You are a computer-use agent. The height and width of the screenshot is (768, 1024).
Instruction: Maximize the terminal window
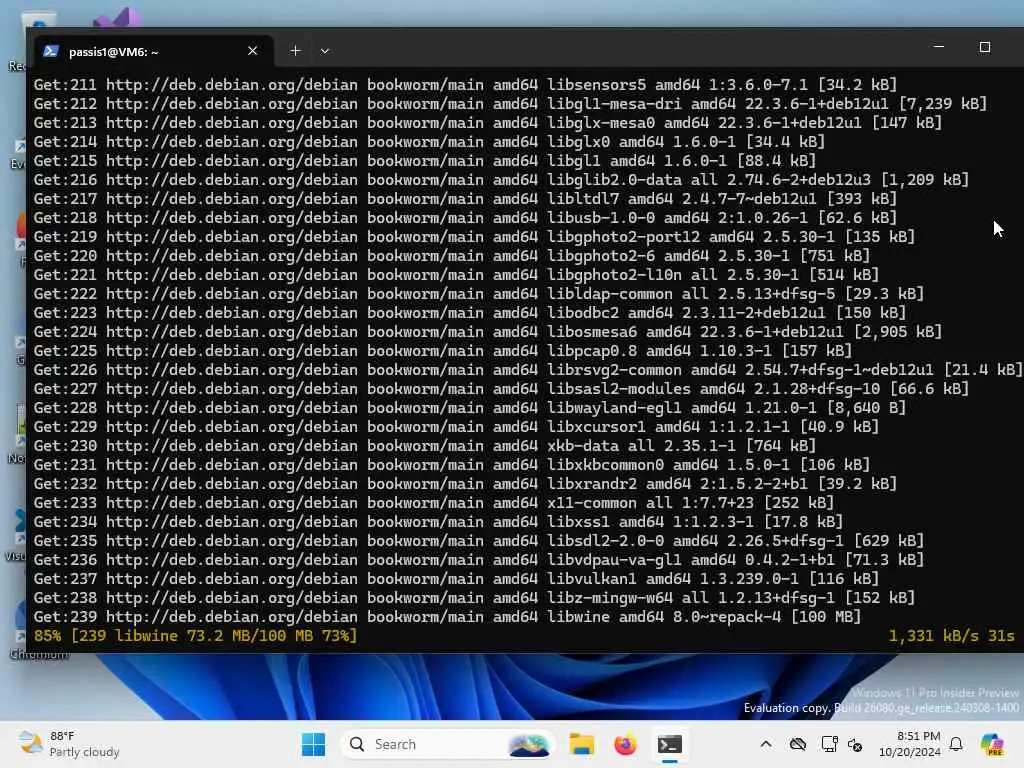(985, 47)
